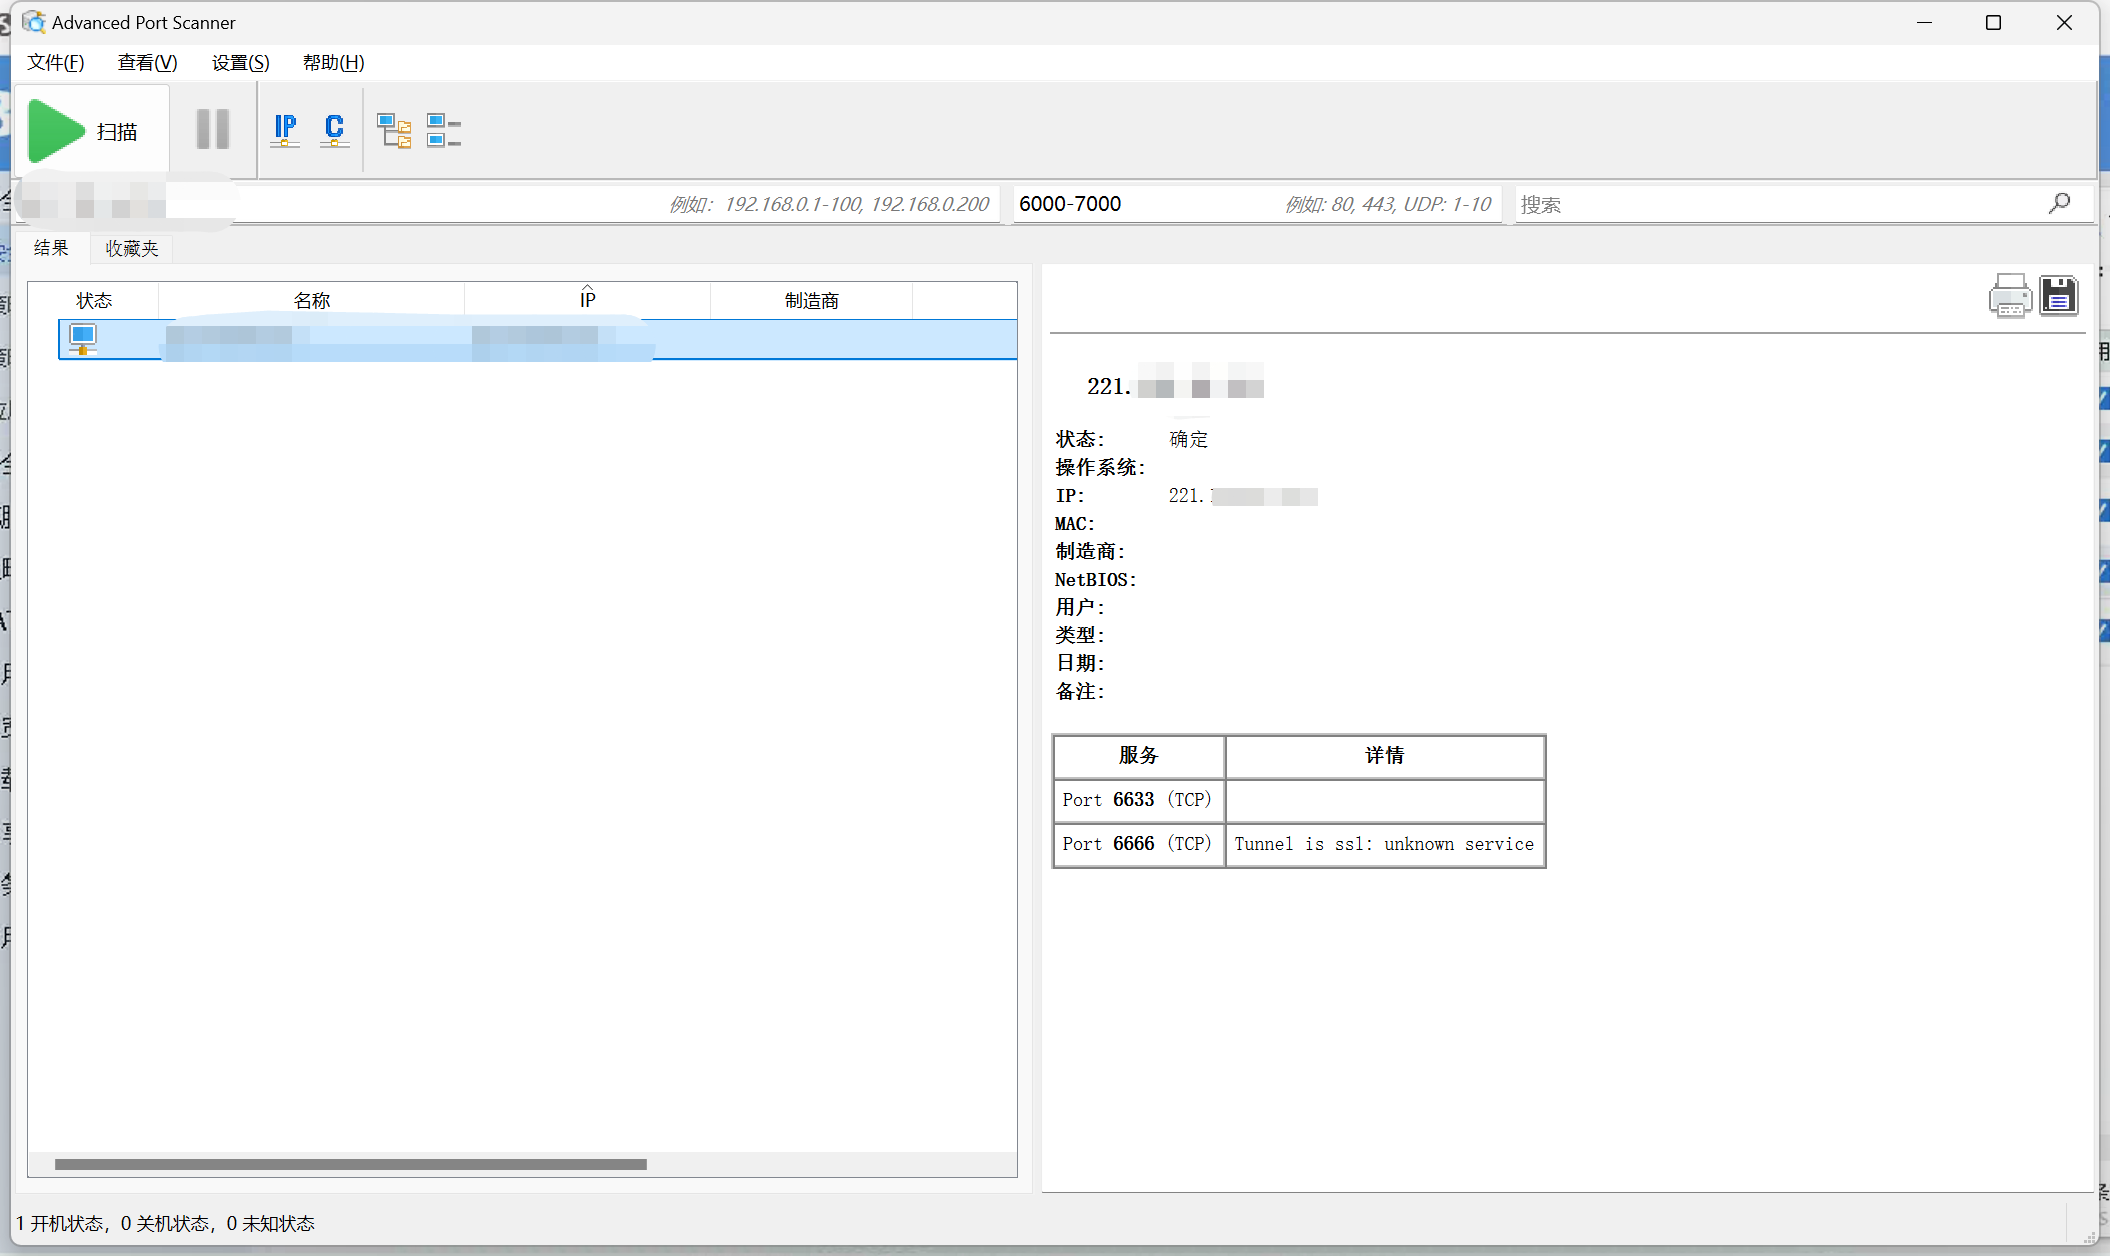2110x1256 pixels.
Task: Select the 结果 tab
Action: (51, 248)
